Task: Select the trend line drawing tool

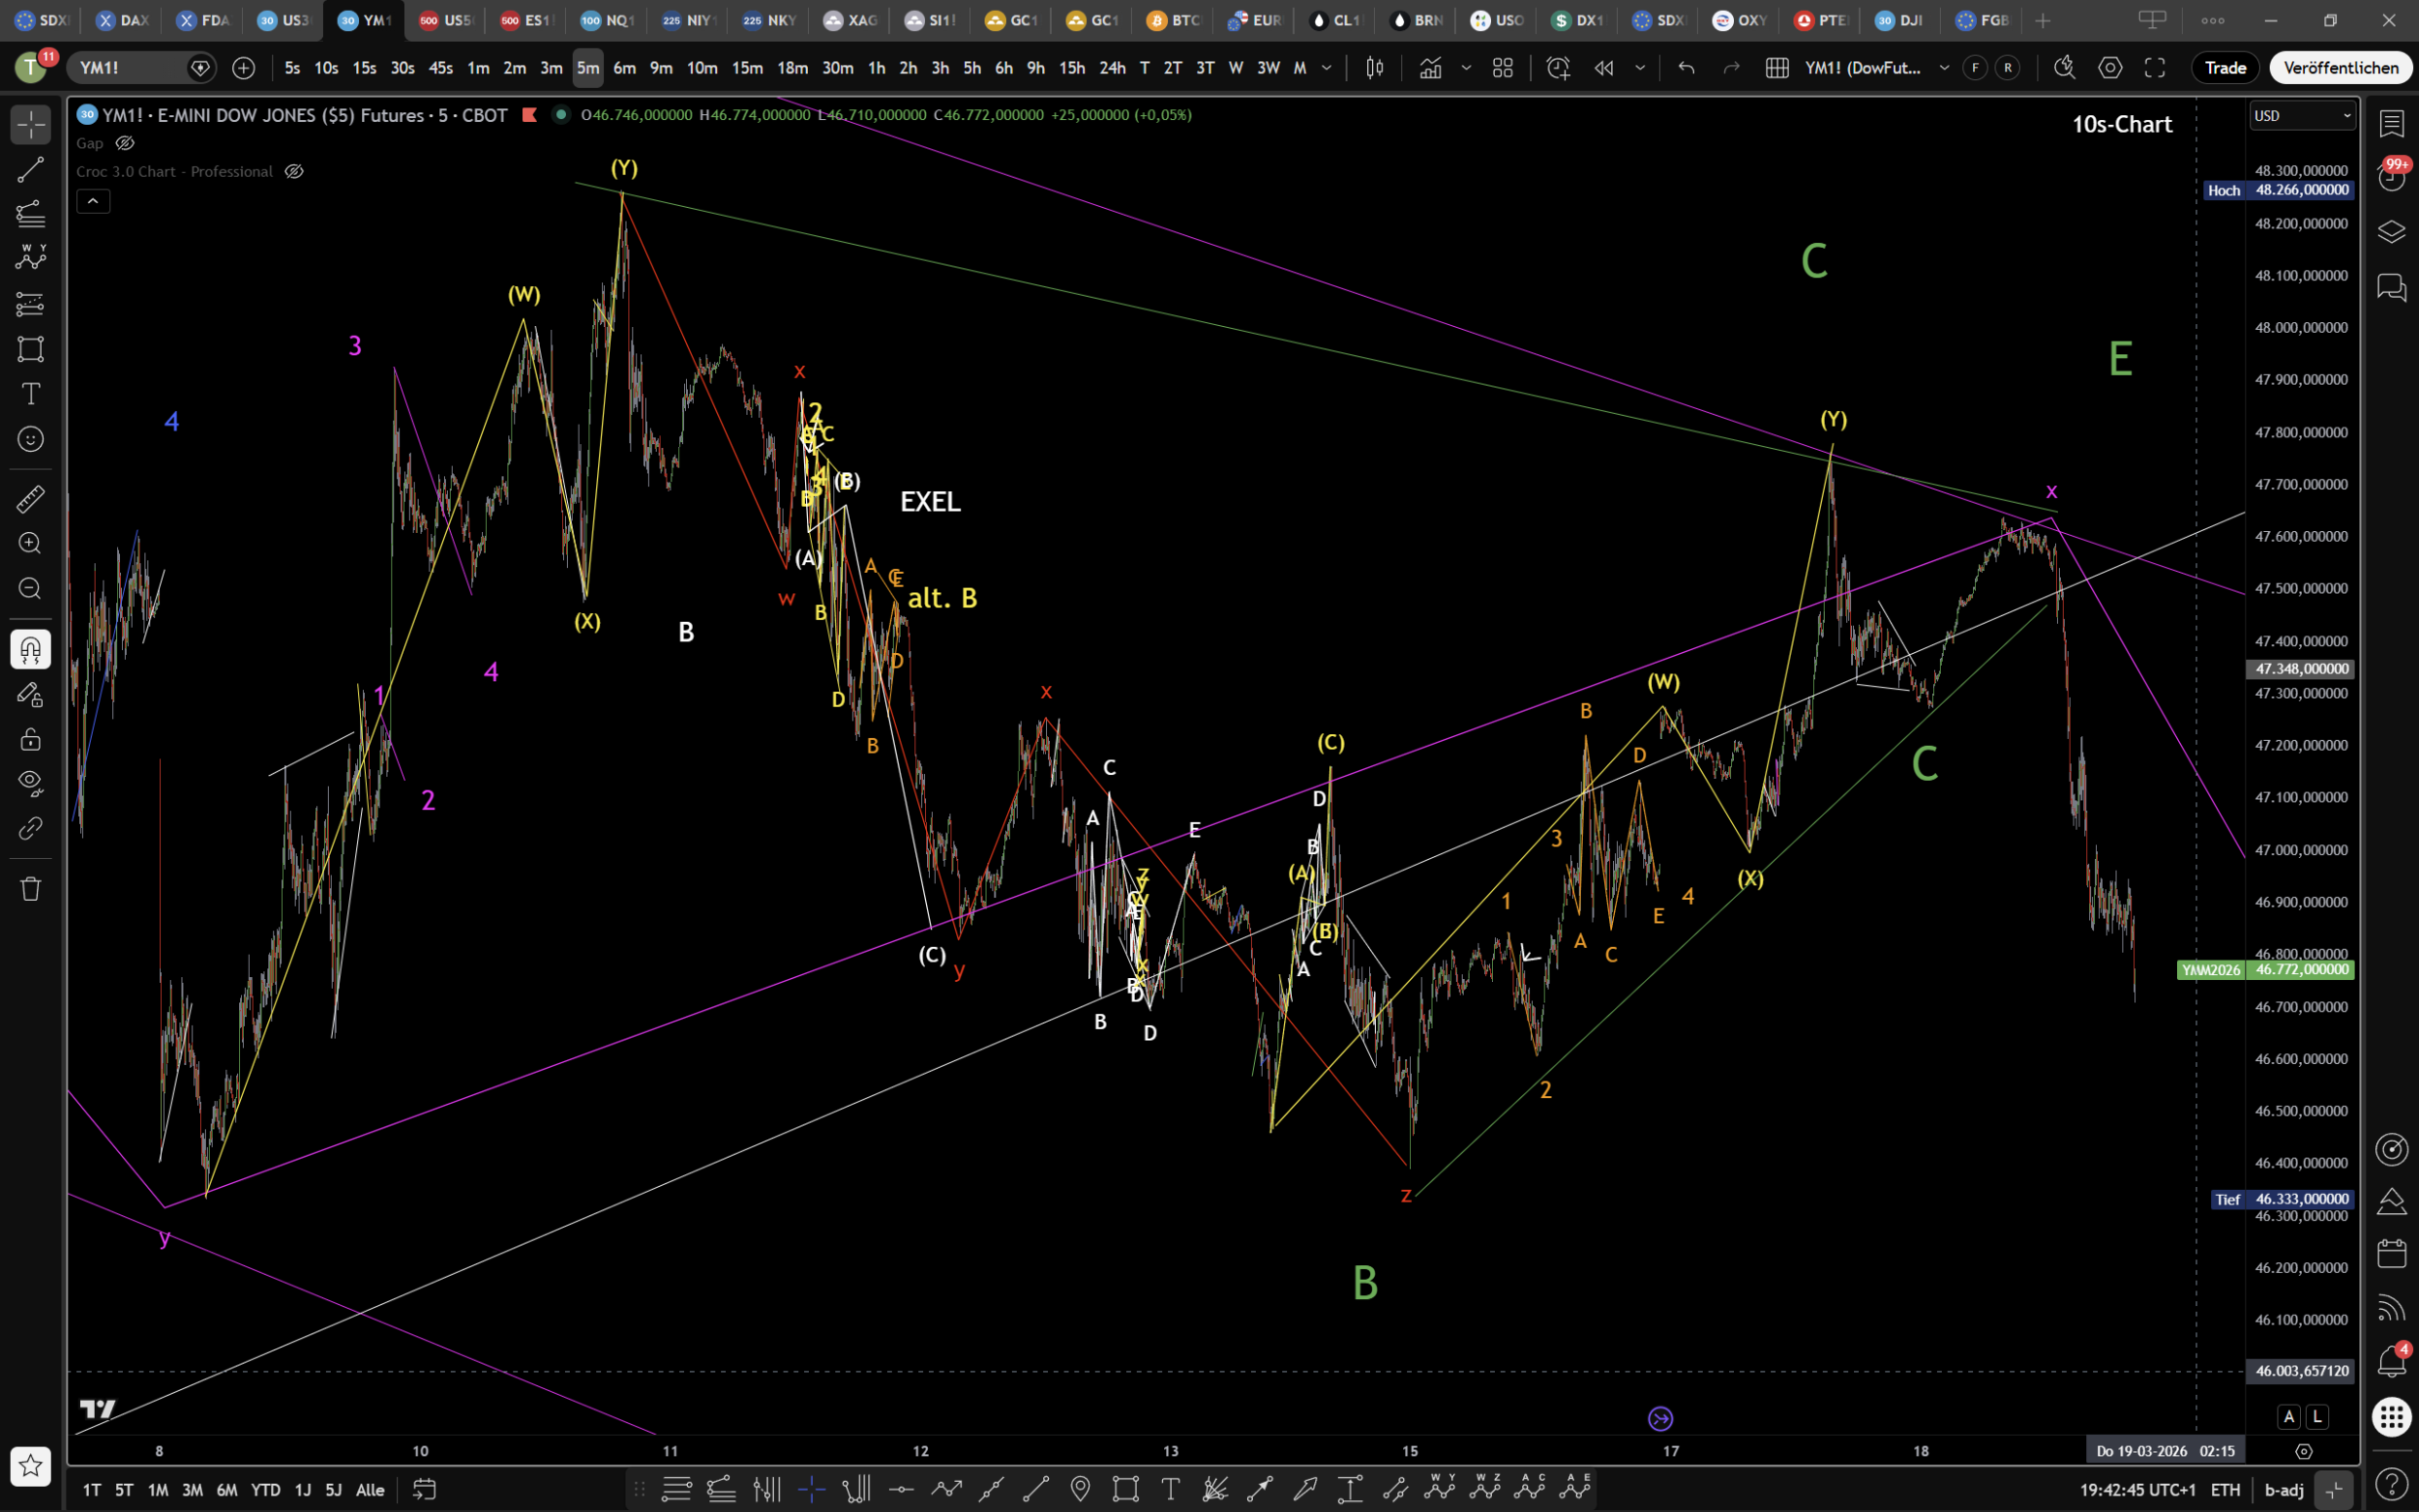Action: click(x=30, y=169)
